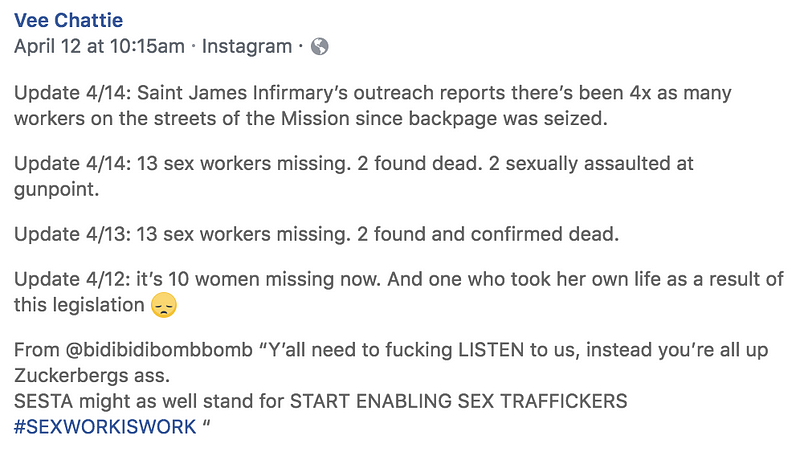This screenshot has width=800, height=459.
Task: Click the capitalized word LISTEN
Action: coord(491,350)
